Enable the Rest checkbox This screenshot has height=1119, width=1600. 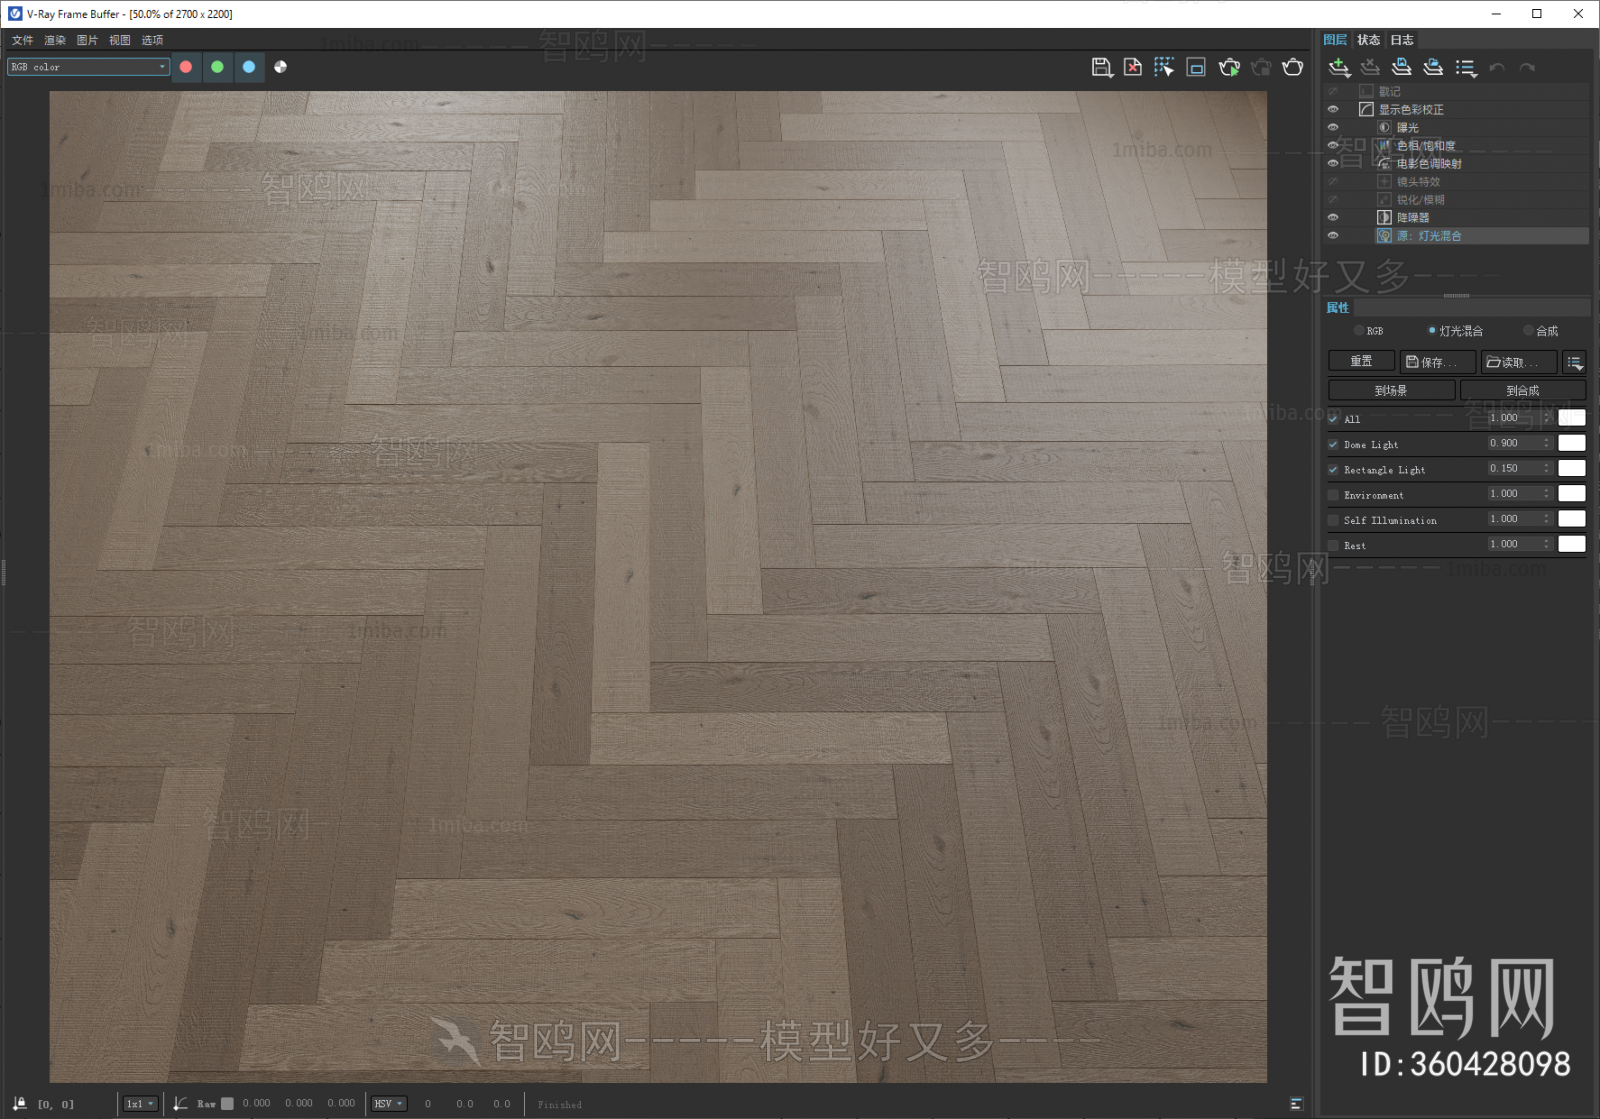click(x=1333, y=545)
